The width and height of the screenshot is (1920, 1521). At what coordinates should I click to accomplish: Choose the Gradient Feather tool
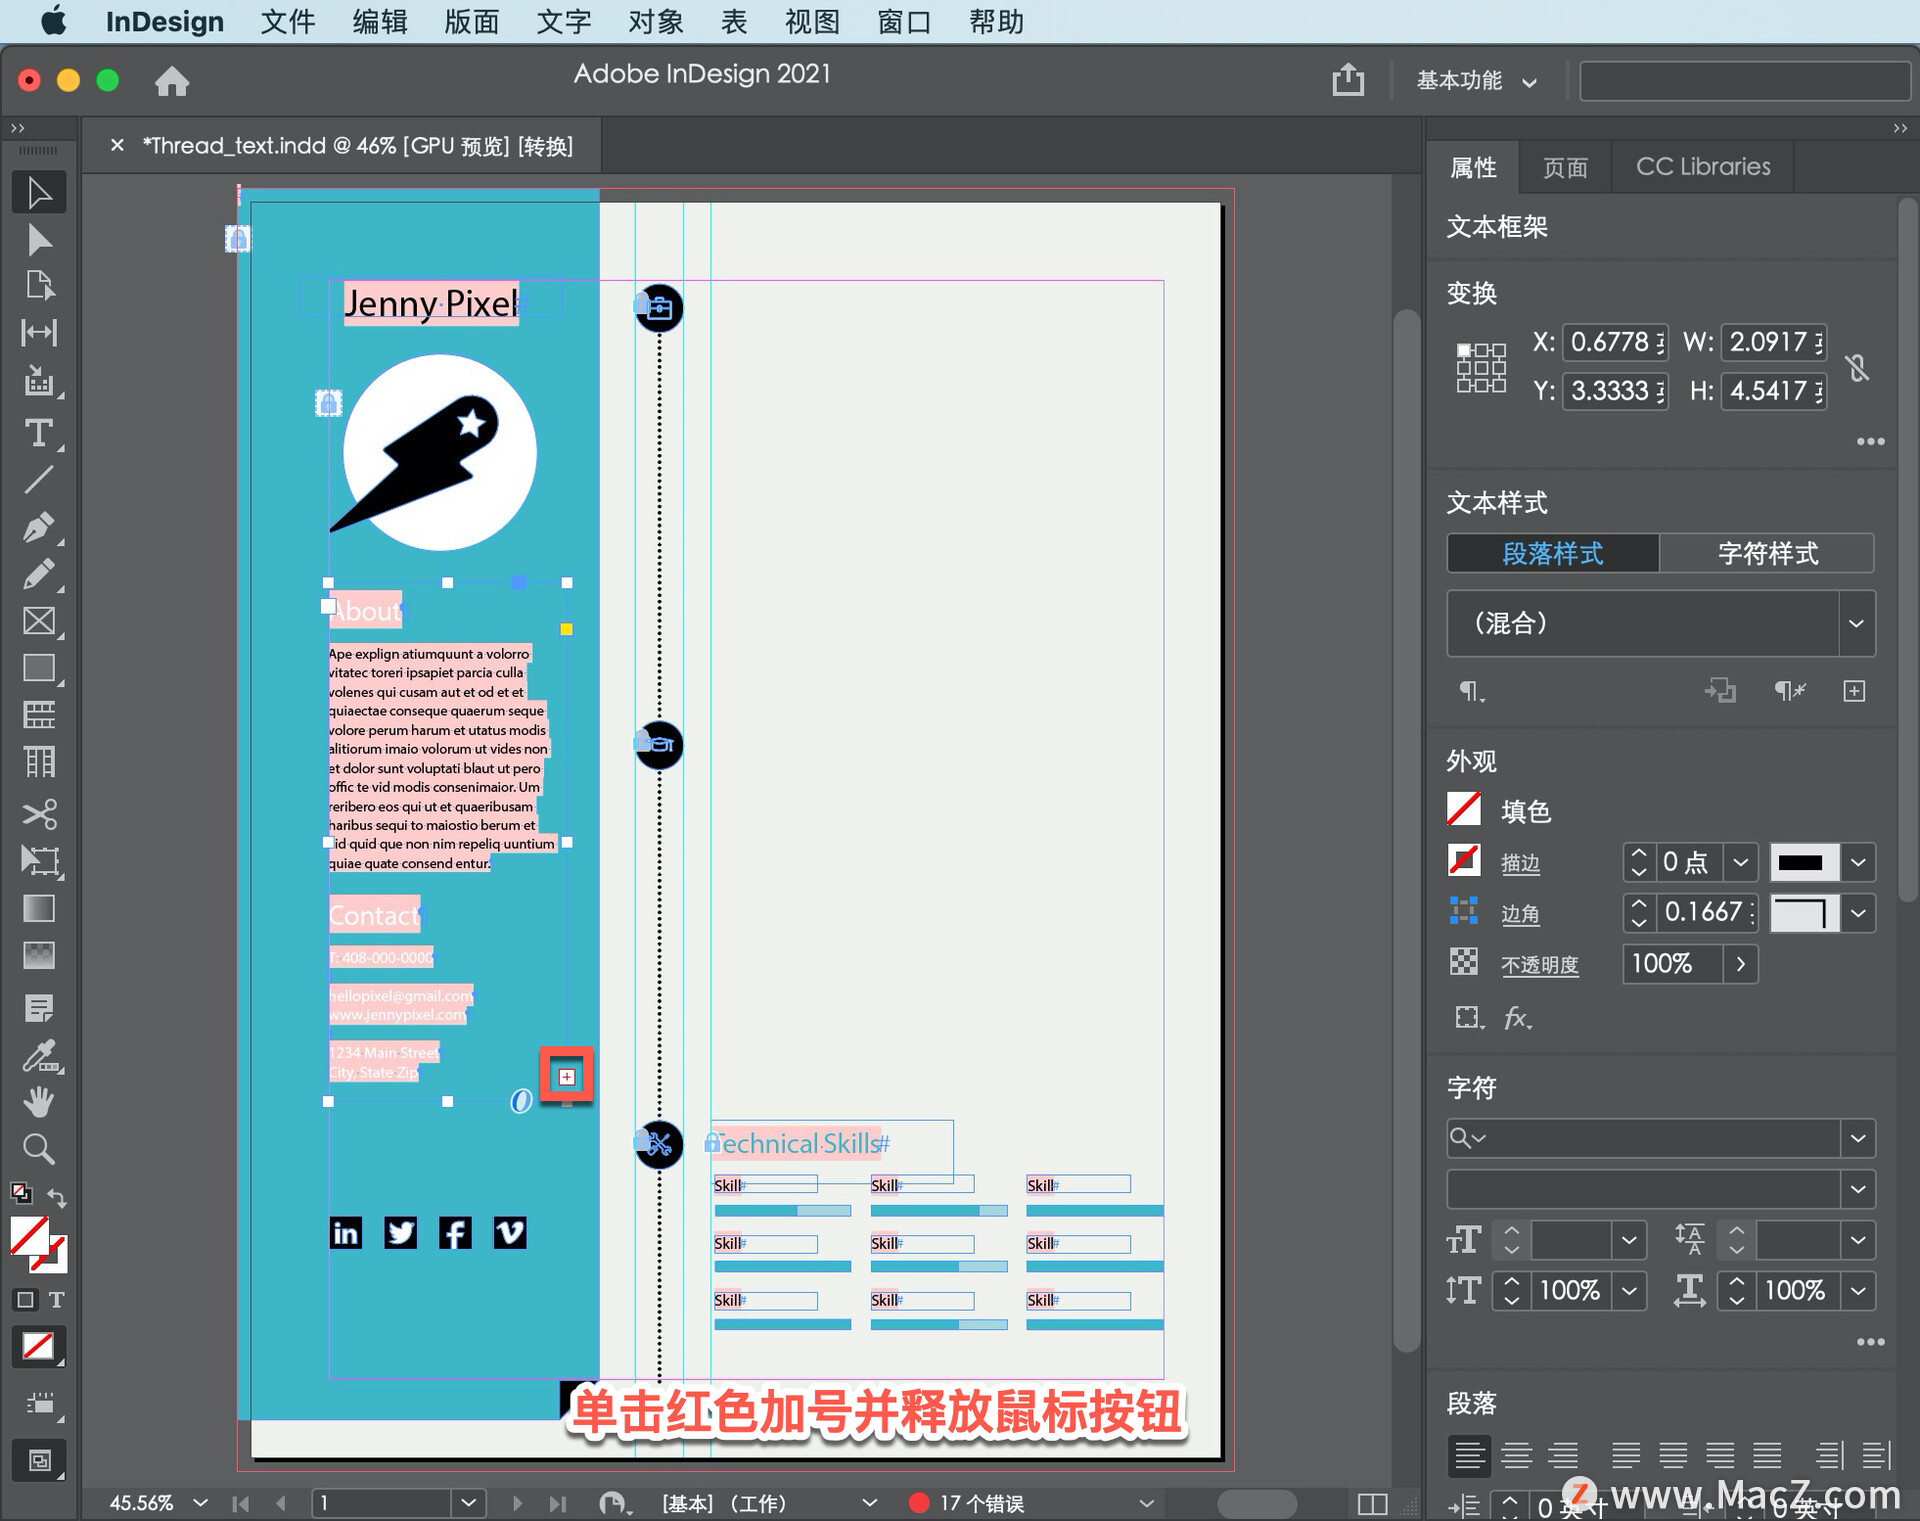39,955
